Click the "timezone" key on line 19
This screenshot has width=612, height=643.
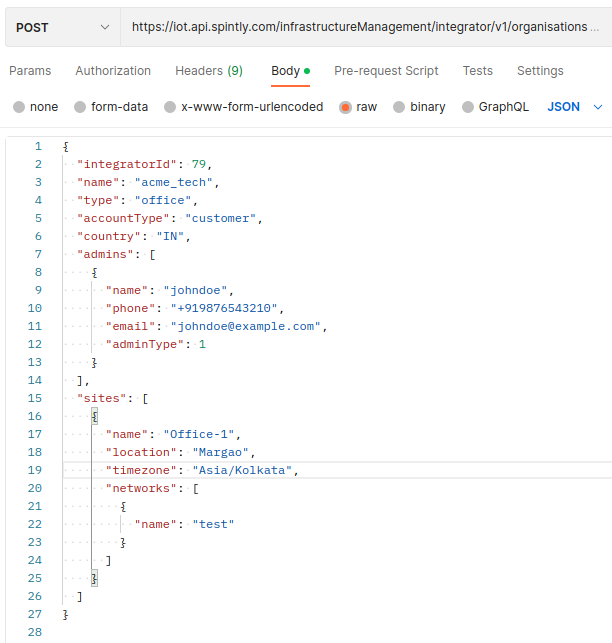tap(141, 471)
